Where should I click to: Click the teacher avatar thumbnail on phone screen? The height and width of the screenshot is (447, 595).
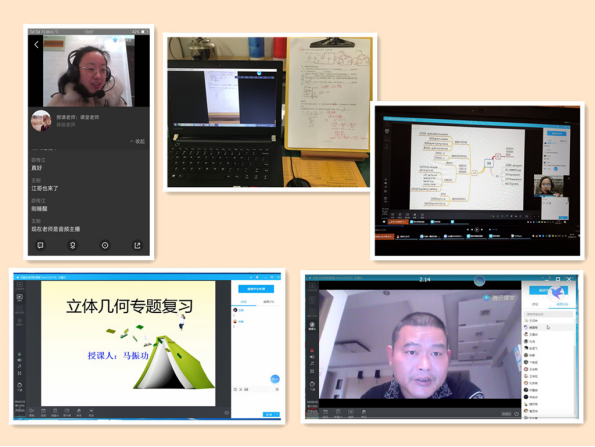tap(41, 121)
